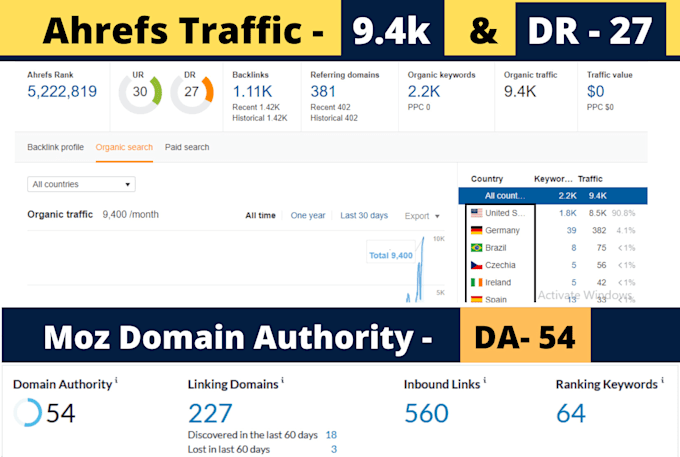The width and height of the screenshot is (680, 457).
Task: Click the Domain Authority score 54
Action: (x=61, y=413)
